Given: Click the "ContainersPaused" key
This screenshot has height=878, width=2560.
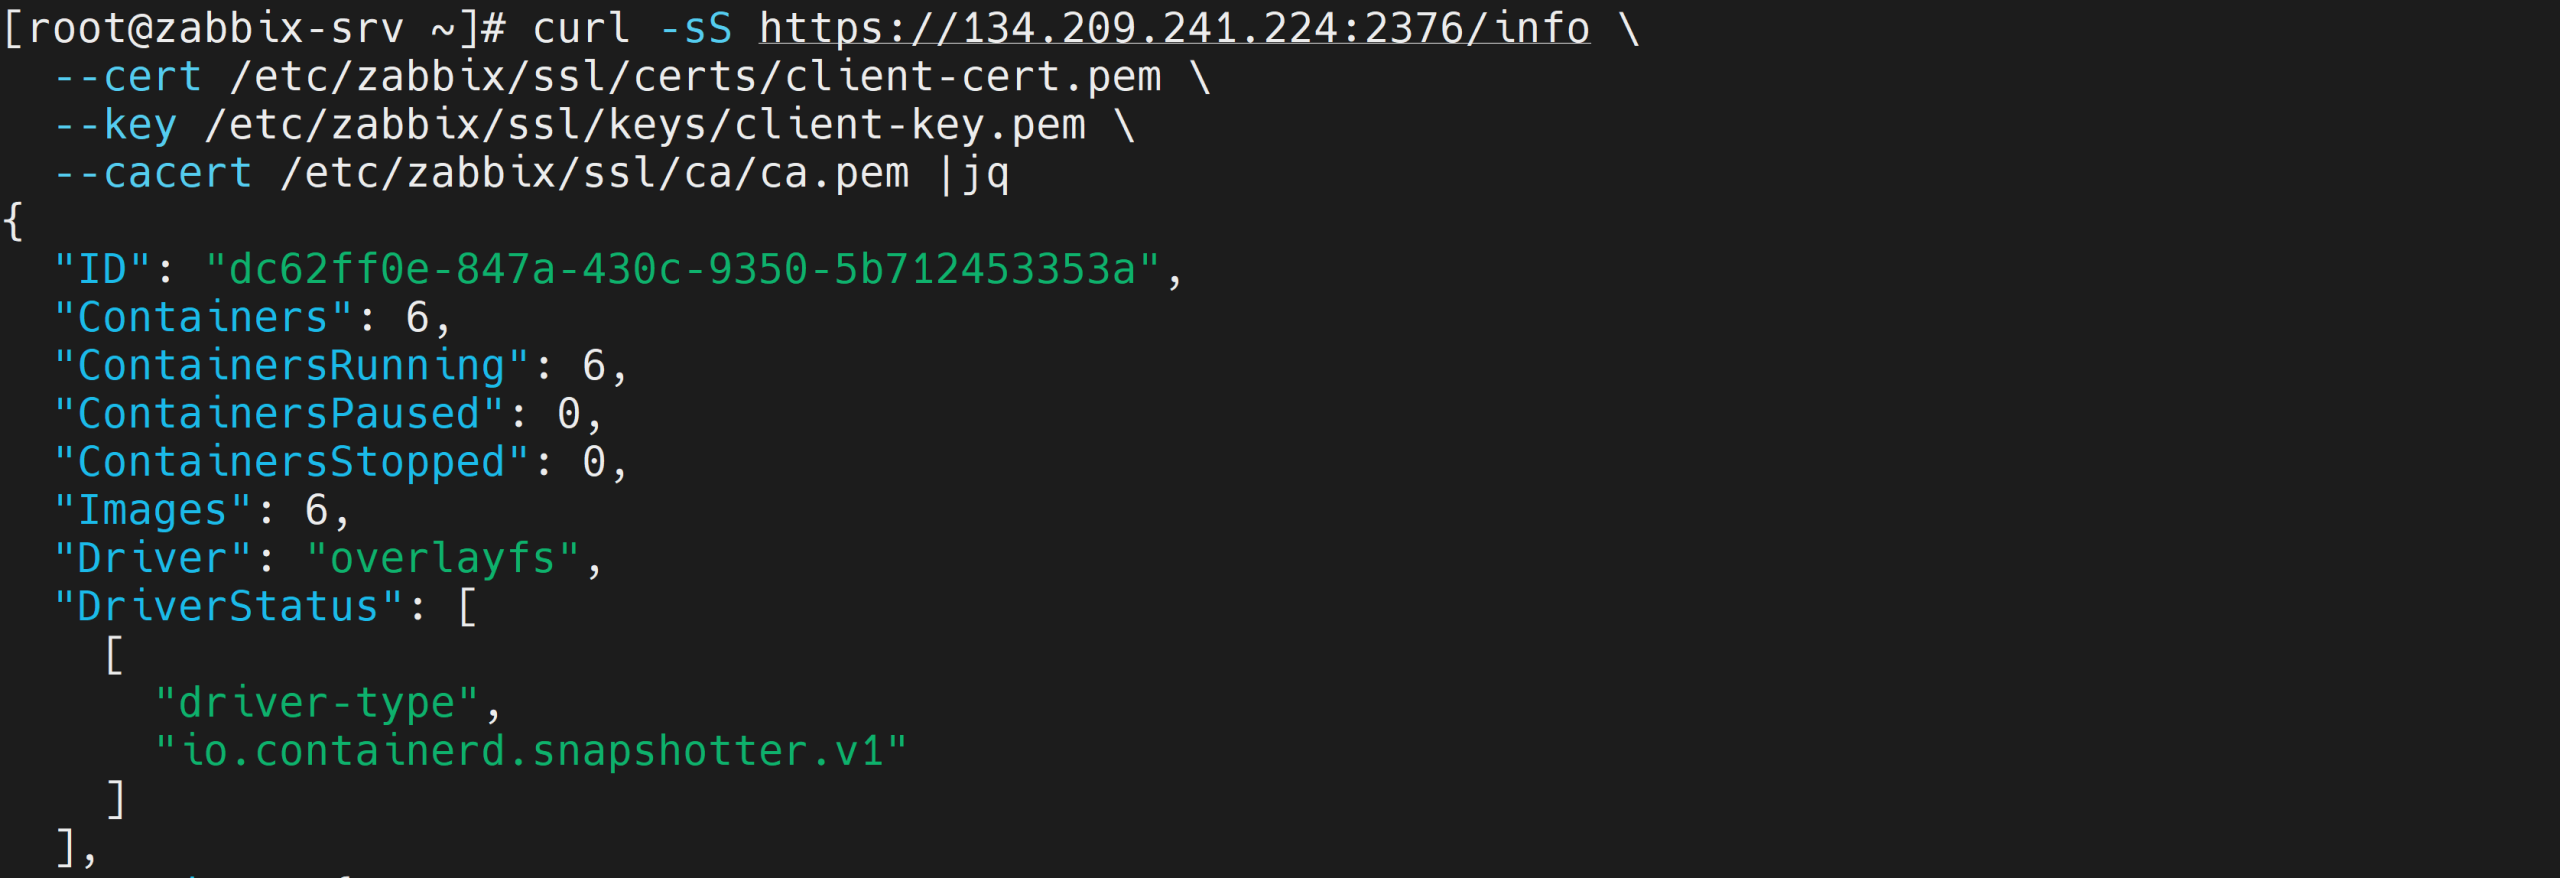Looking at the screenshot, I should click(279, 413).
